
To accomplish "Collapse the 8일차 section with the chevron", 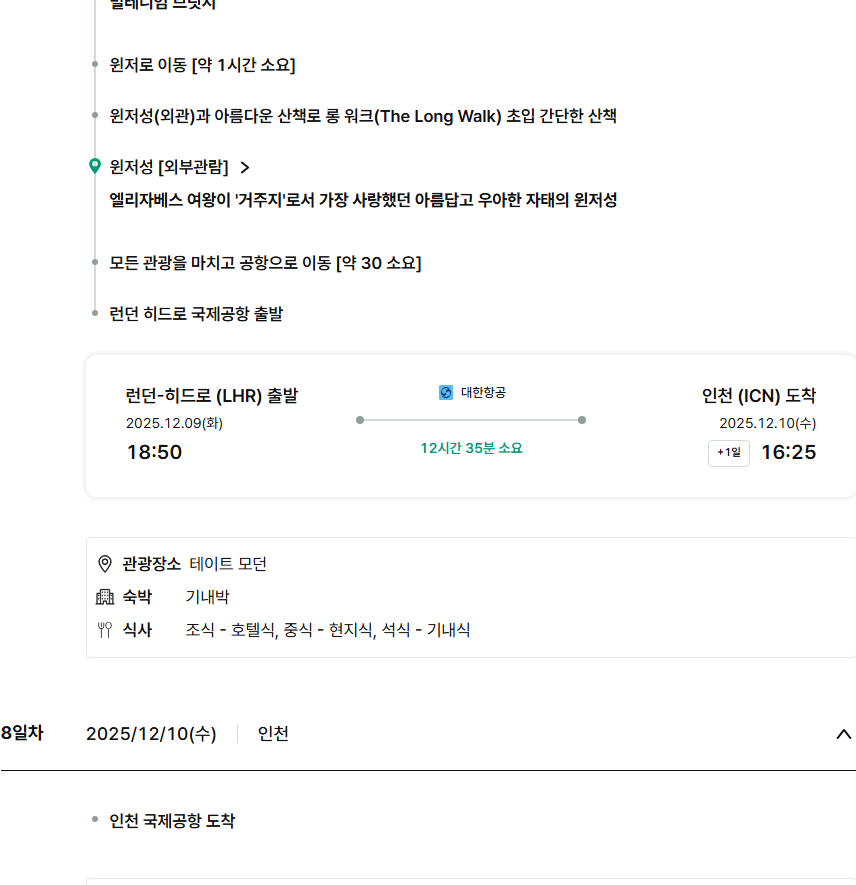I will (843, 734).
